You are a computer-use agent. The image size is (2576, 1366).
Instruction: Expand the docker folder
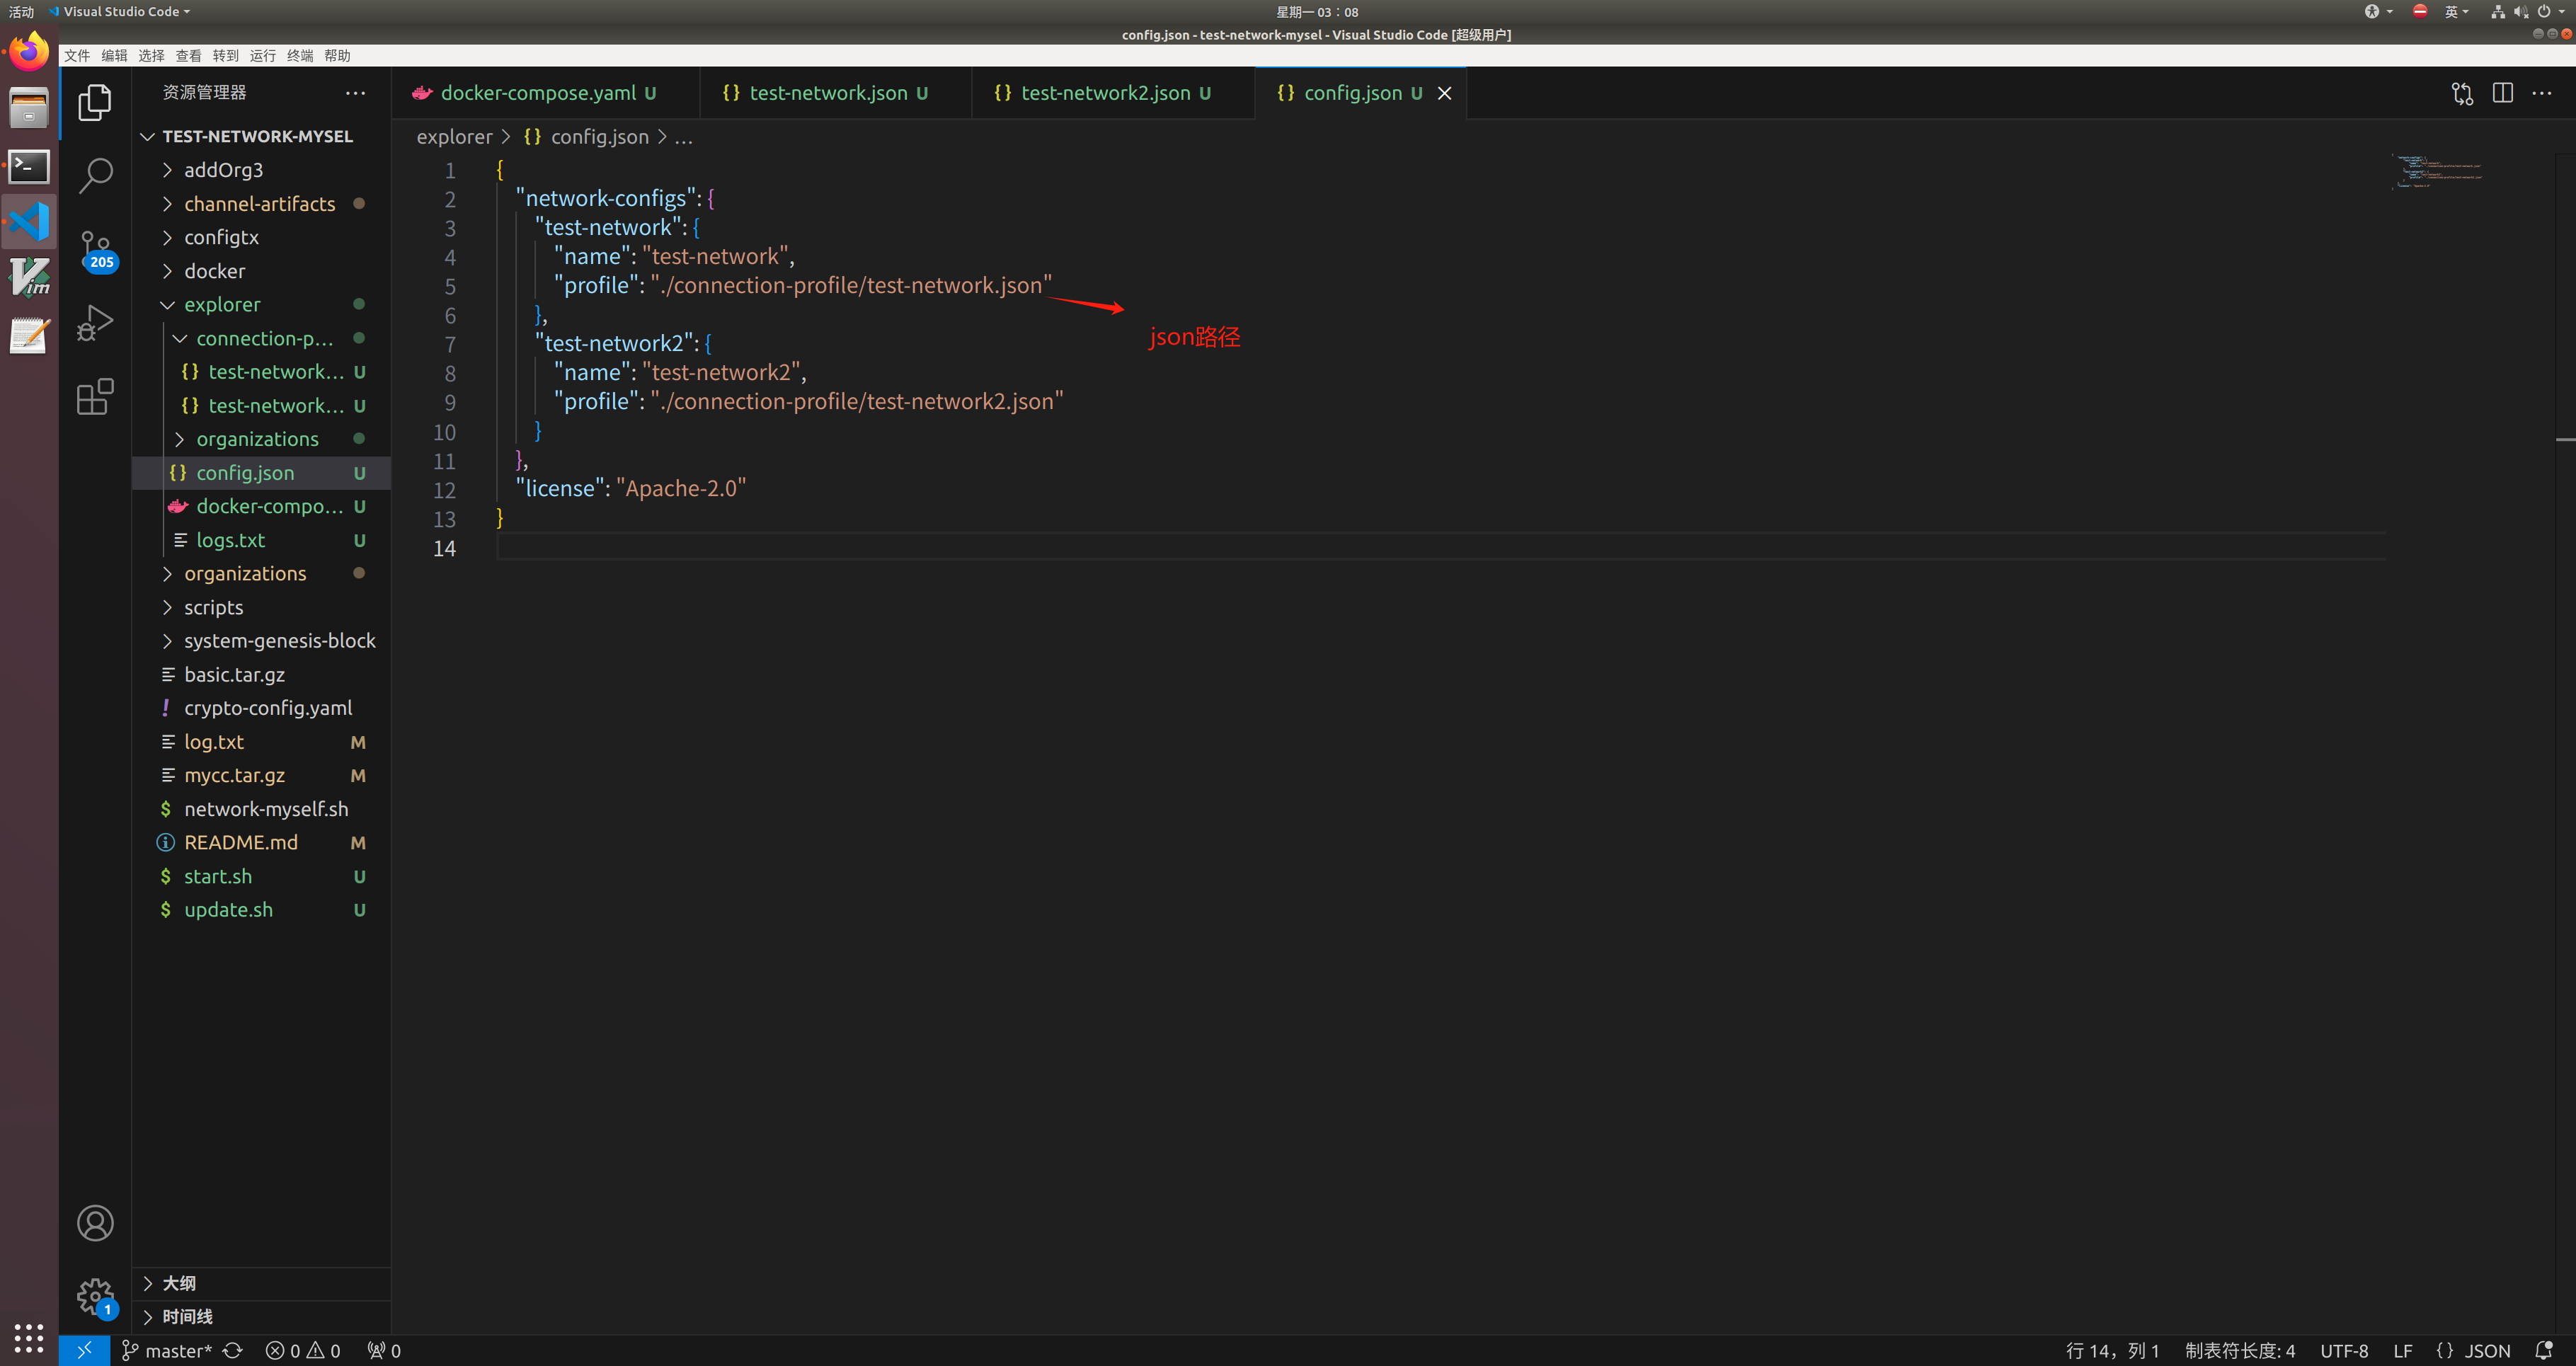[x=261, y=271]
